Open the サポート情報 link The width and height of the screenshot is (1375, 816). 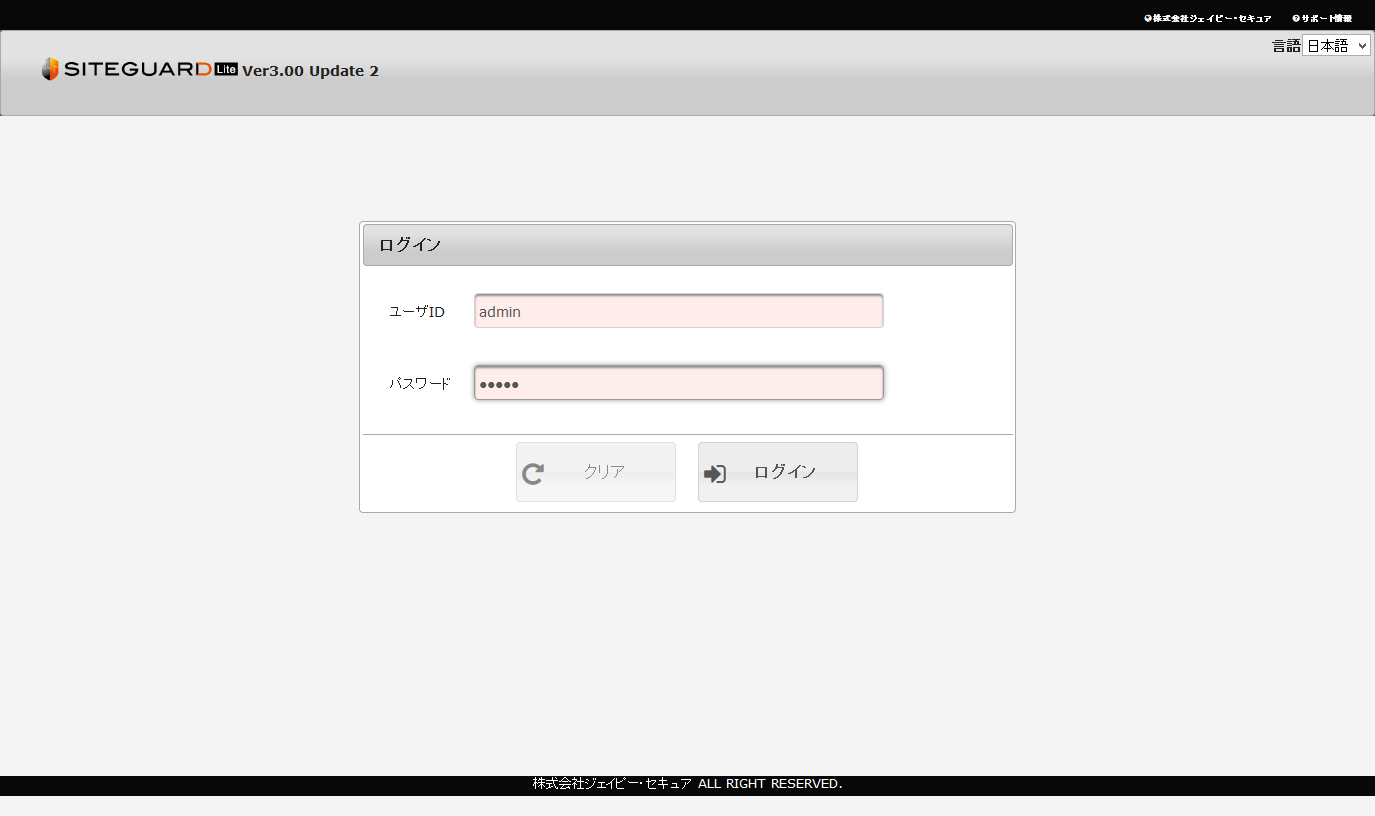click(x=1322, y=18)
